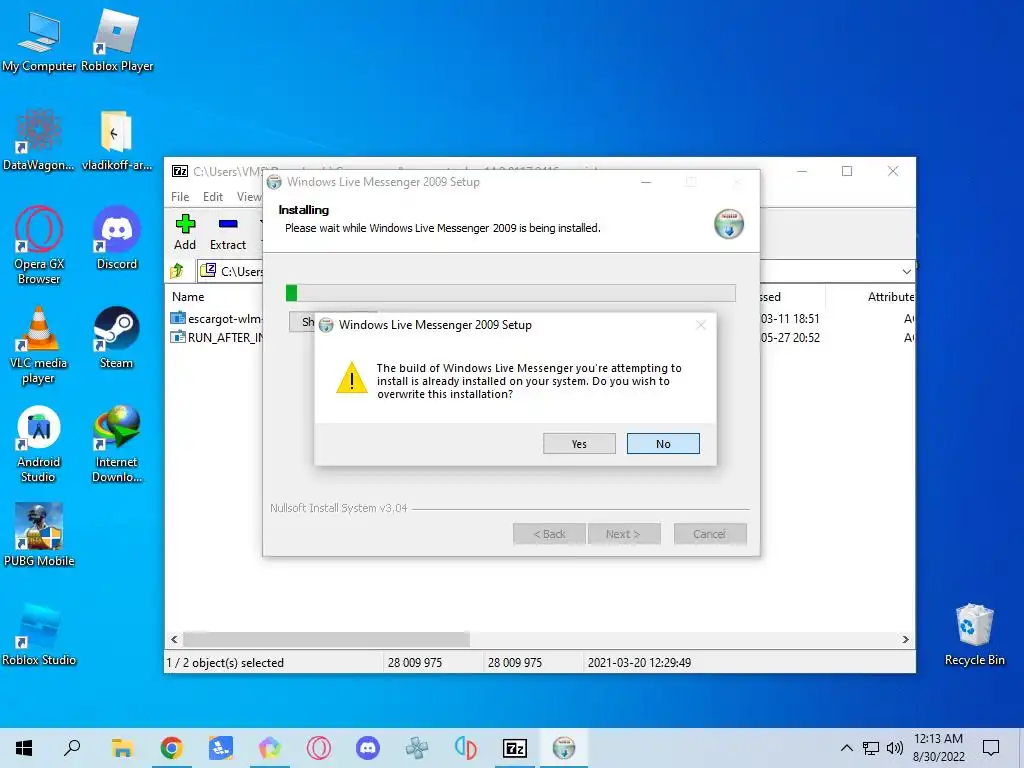Open Chrome from the taskbar
Screen dimensions: 1024x768
pos(171,748)
